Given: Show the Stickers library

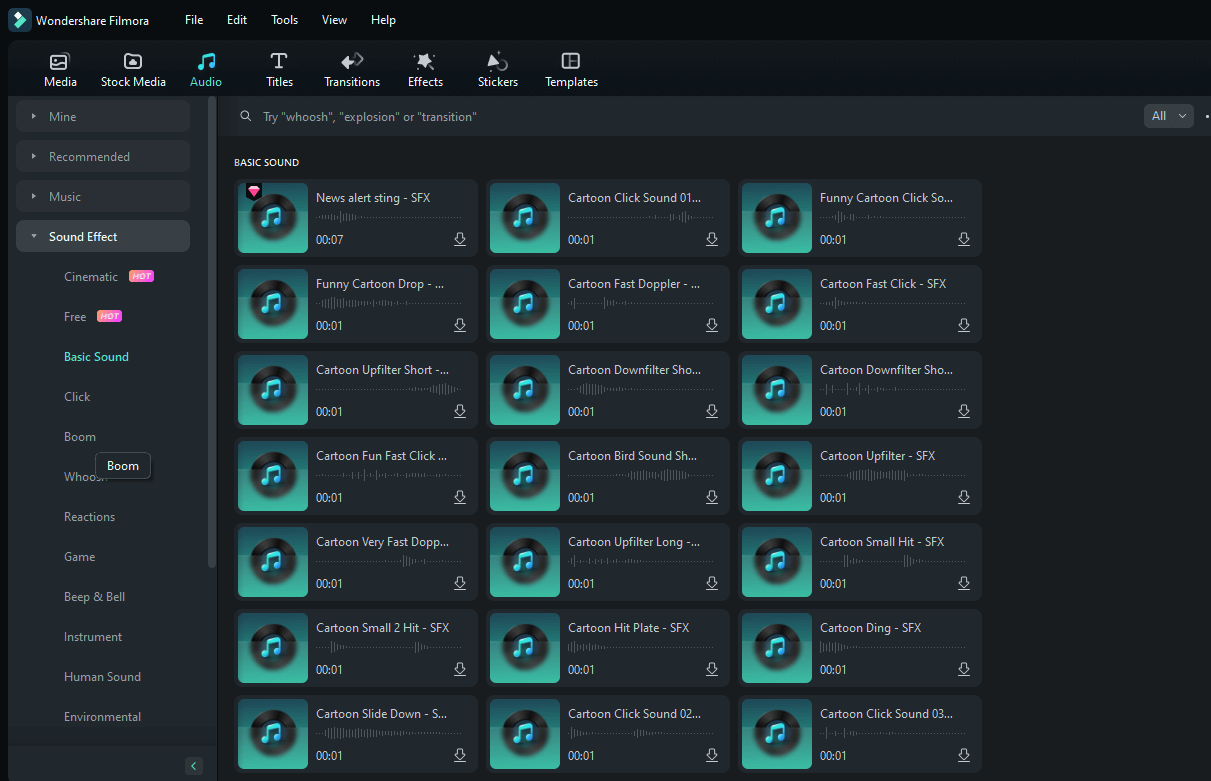Looking at the screenshot, I should 497,68.
